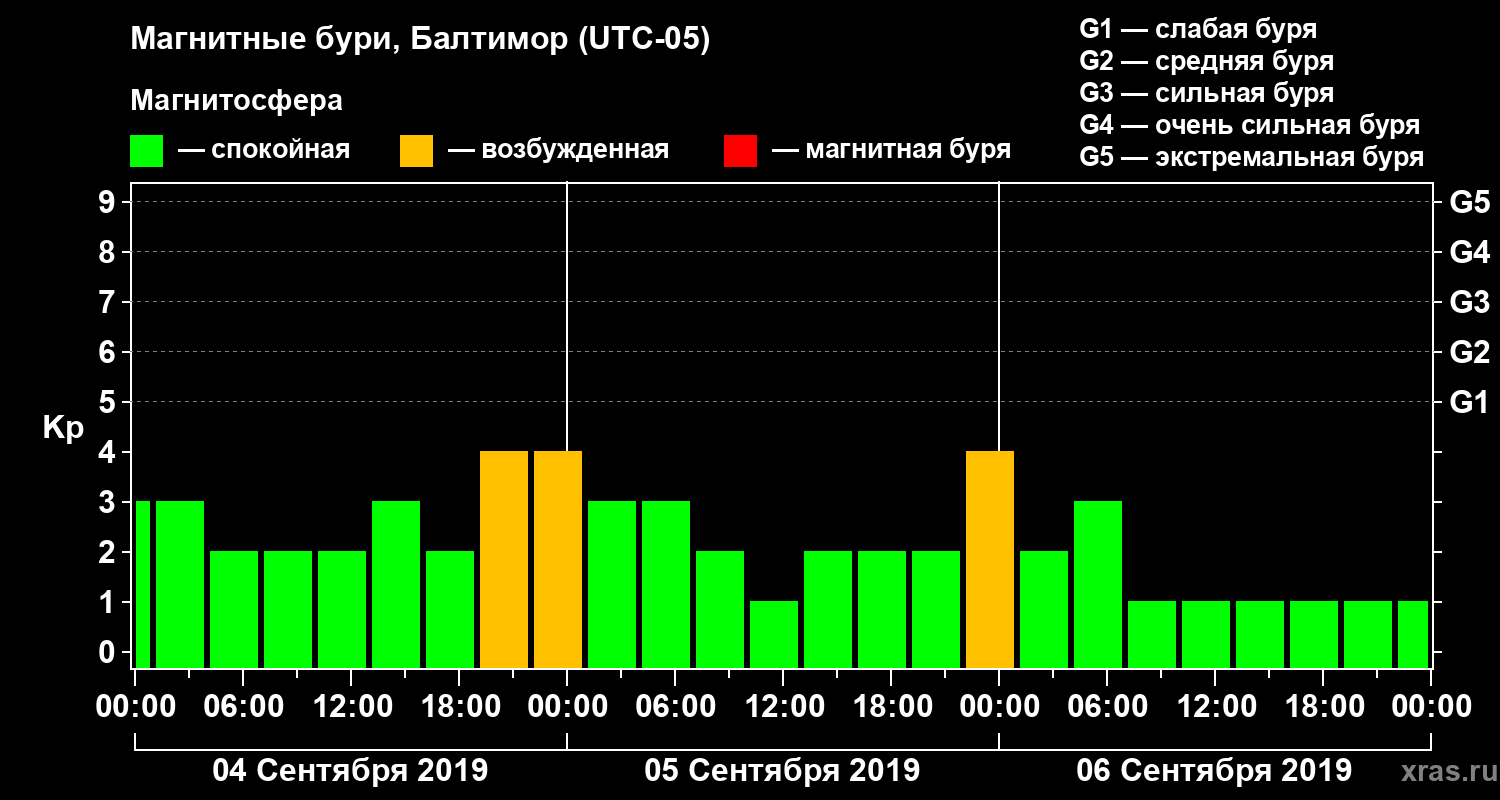Click orange bar crossing midnight into 05 Сентября
The width and height of the screenshot is (1500, 800).
(558, 559)
